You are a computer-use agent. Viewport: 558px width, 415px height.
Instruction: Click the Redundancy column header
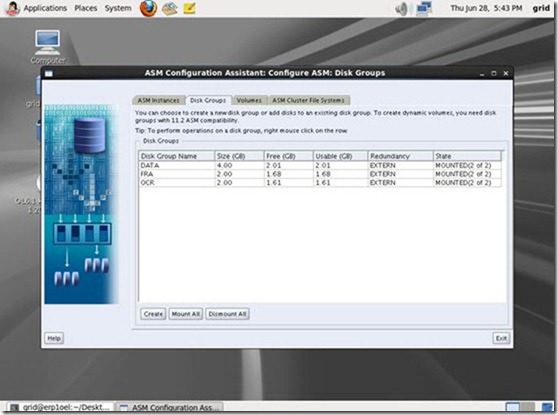(x=400, y=156)
